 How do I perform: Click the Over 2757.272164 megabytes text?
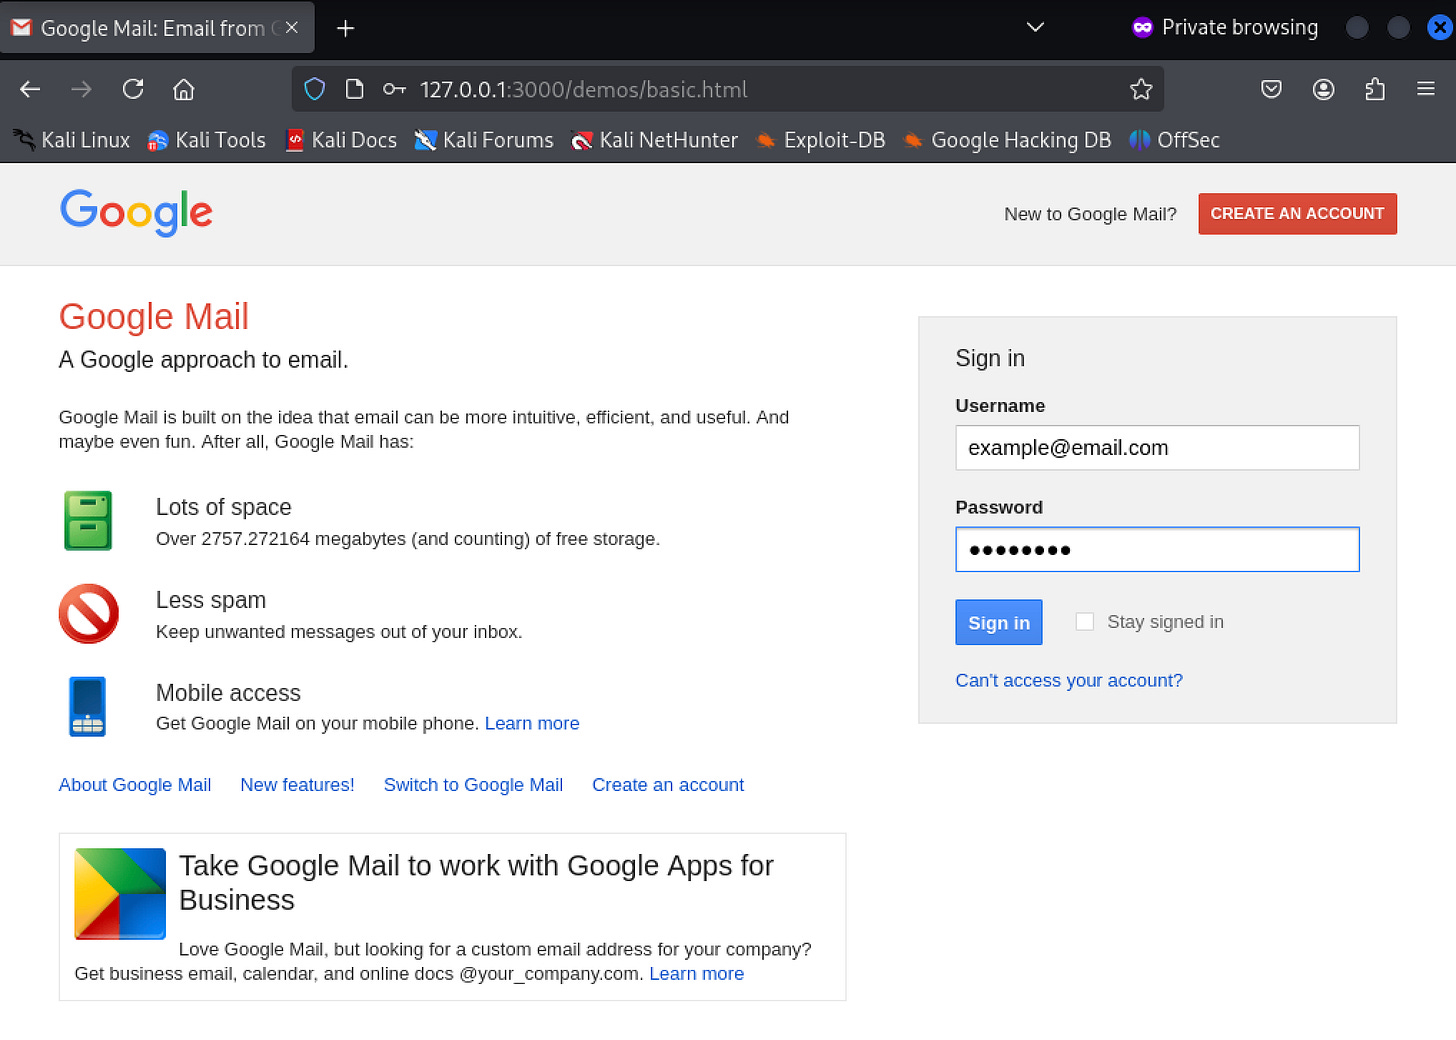pyautogui.click(x=408, y=539)
